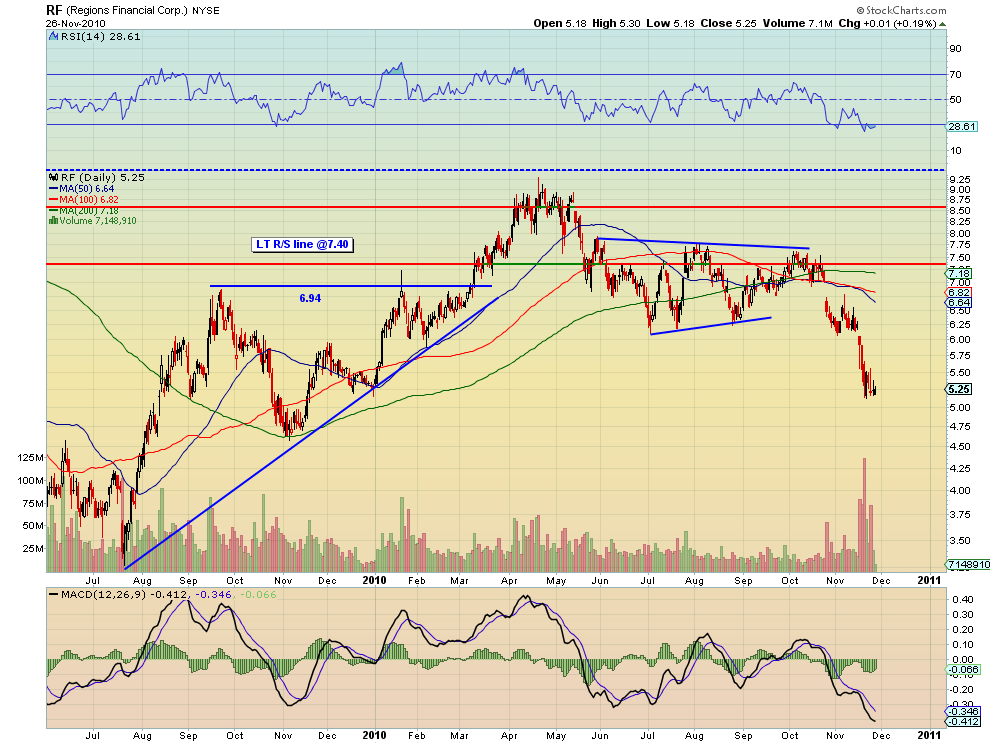Viewport: 990px width, 744px height.
Task: Click the 50 level label on RSI axis
Action: coord(955,100)
